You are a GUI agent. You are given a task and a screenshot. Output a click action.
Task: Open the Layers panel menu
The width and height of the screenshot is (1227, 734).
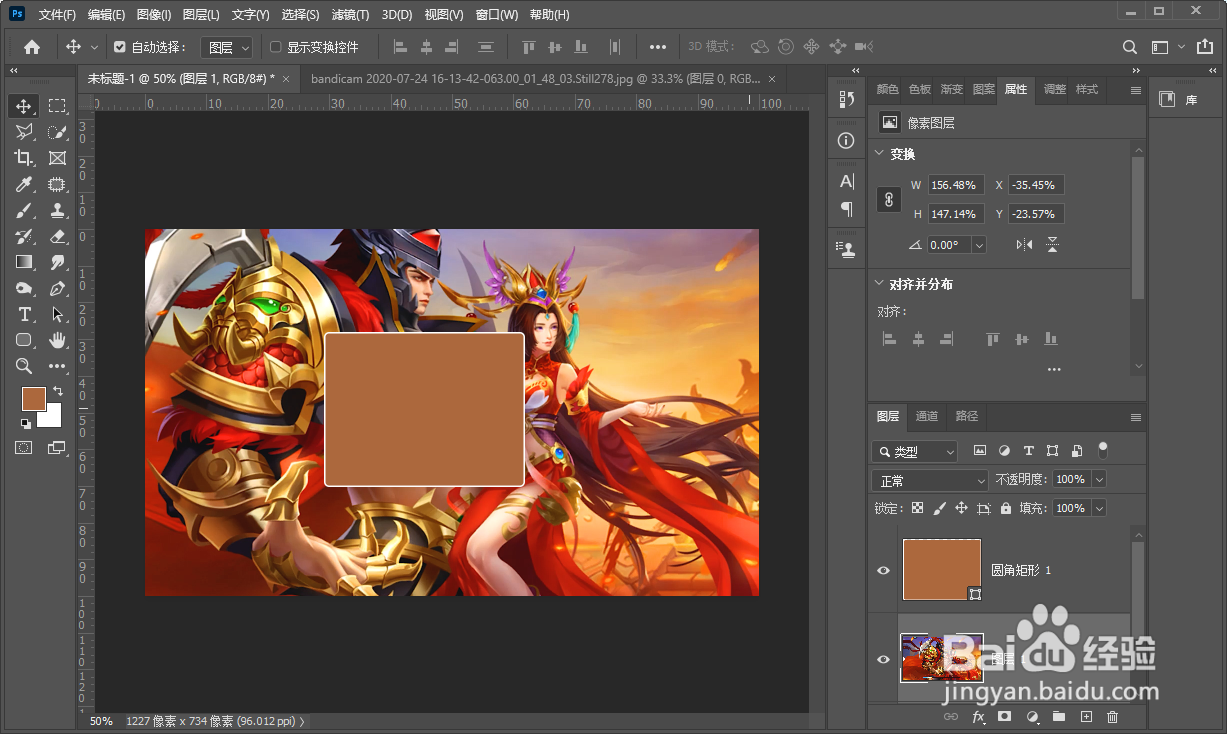tap(1135, 417)
